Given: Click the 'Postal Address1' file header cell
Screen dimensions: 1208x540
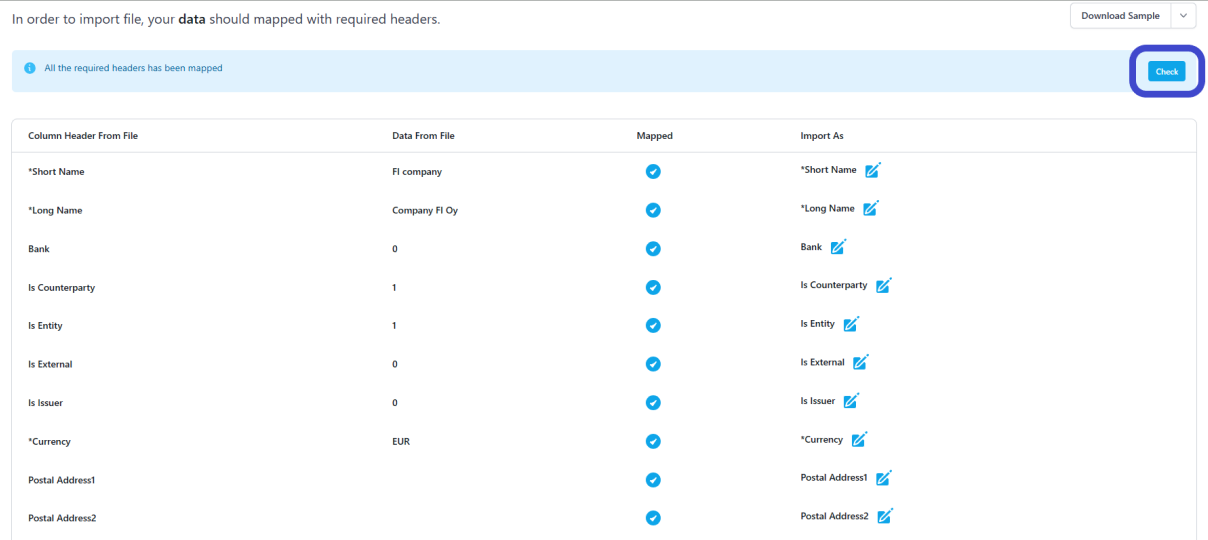Looking at the screenshot, I should pos(61,481).
